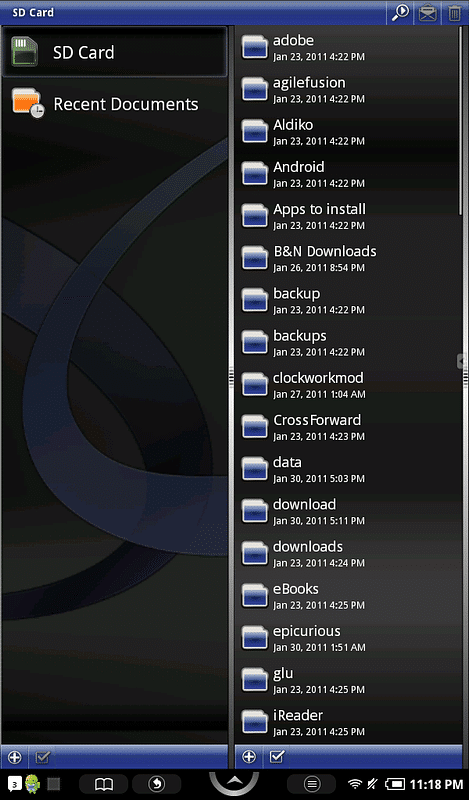Click the 'B&N Downloads' folder name

325,252
